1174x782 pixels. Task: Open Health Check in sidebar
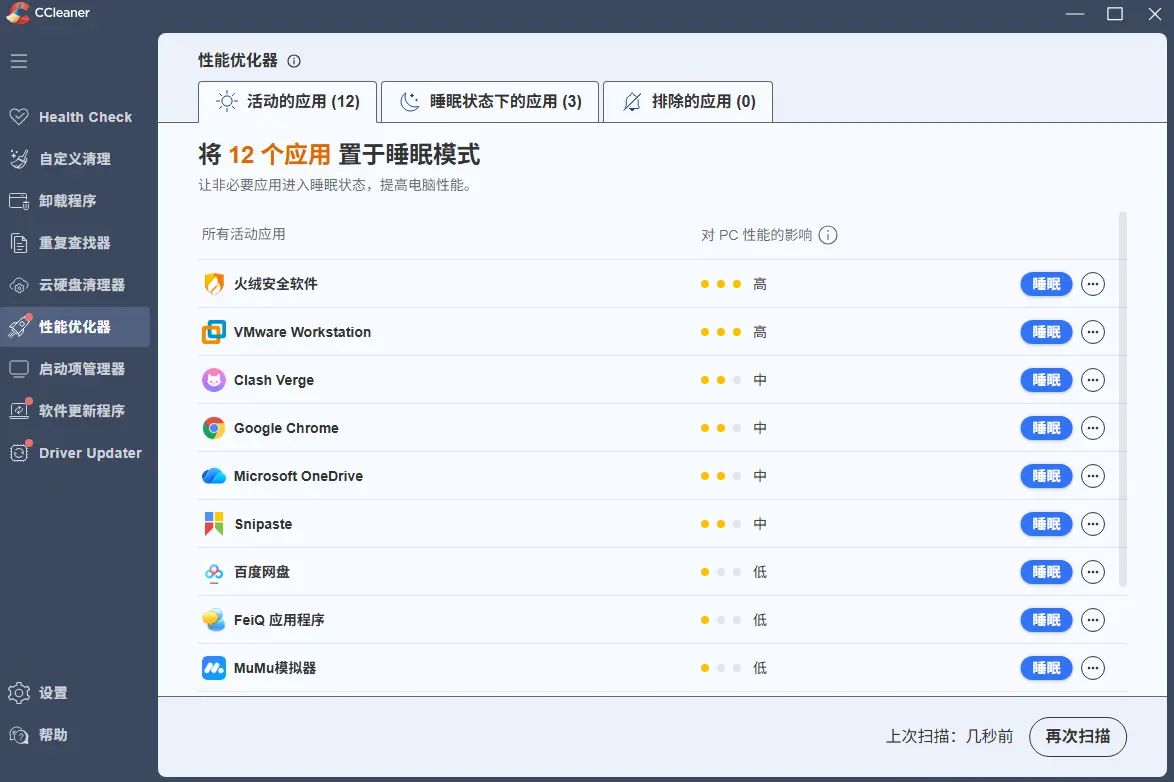point(75,117)
